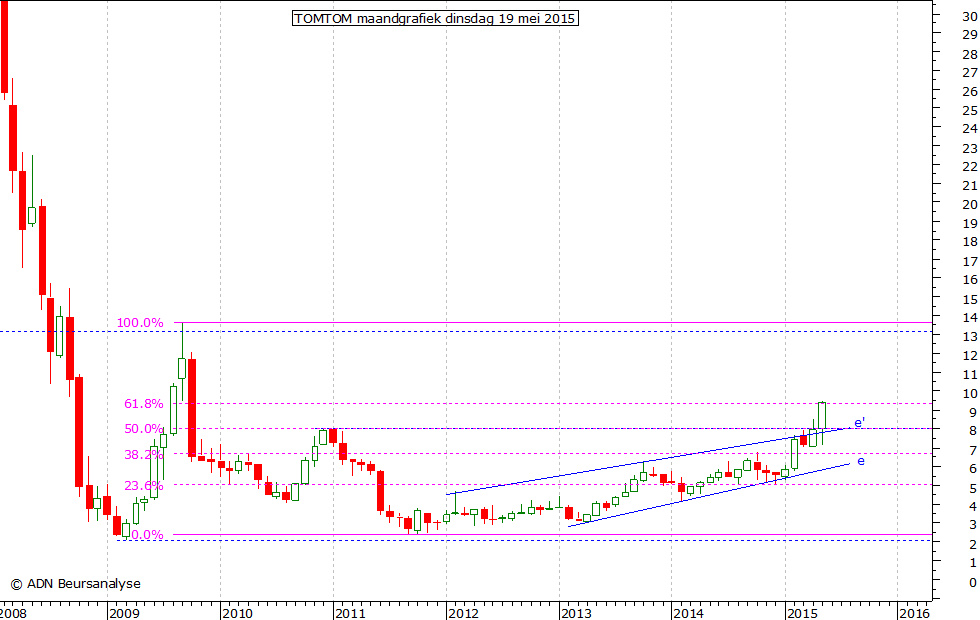
Task: Select the 100.0% Fibonacci level label
Action: coord(140,322)
